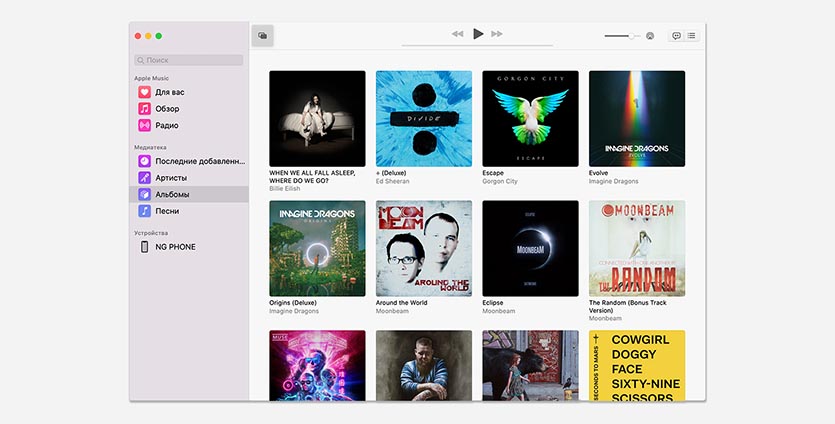Click the + (Deluxe) album title
This screenshot has height=424, width=835.
tap(391, 173)
